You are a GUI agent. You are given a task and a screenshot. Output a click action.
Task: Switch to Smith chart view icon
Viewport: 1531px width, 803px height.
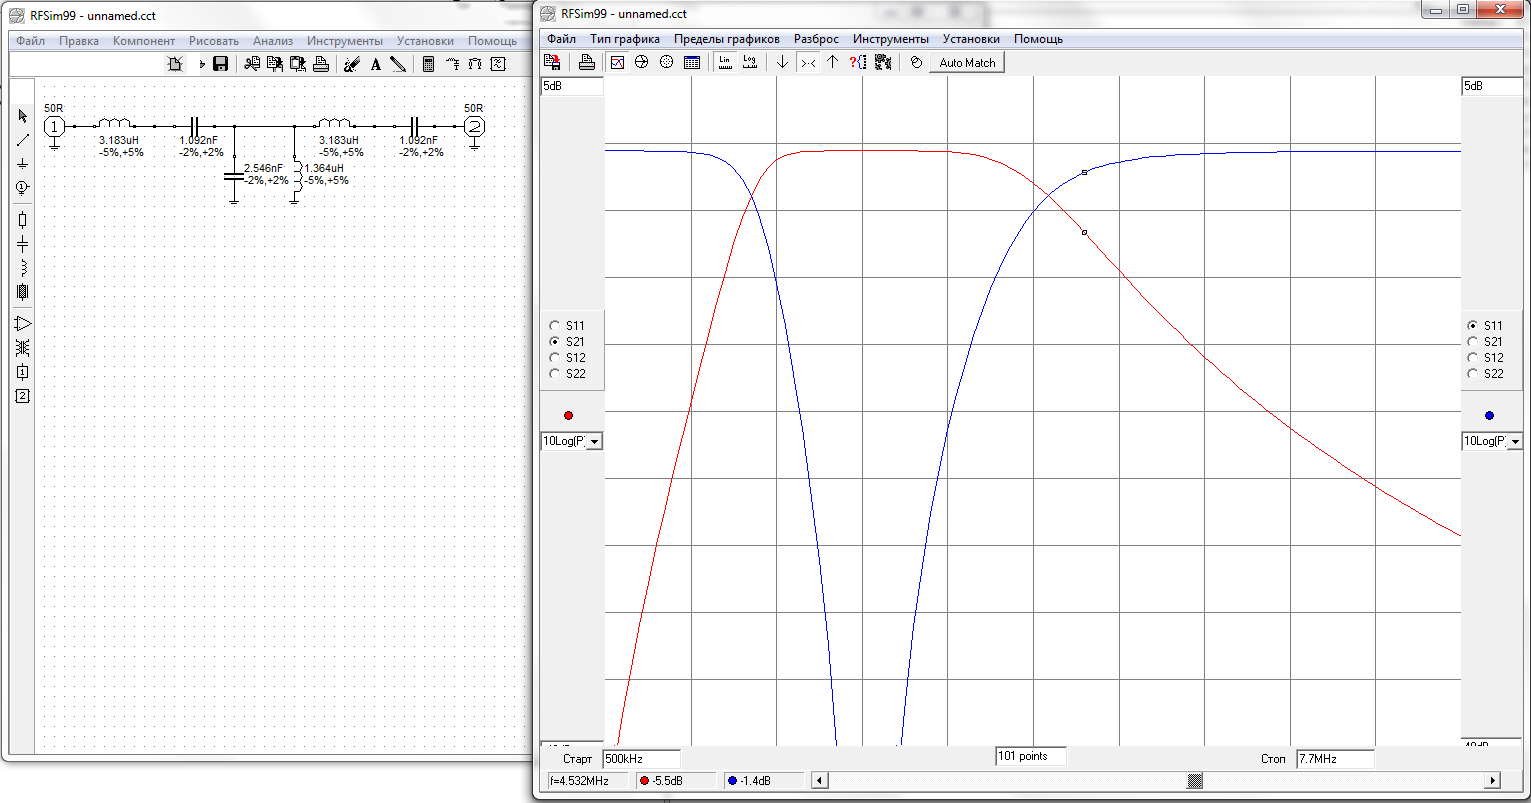[642, 62]
